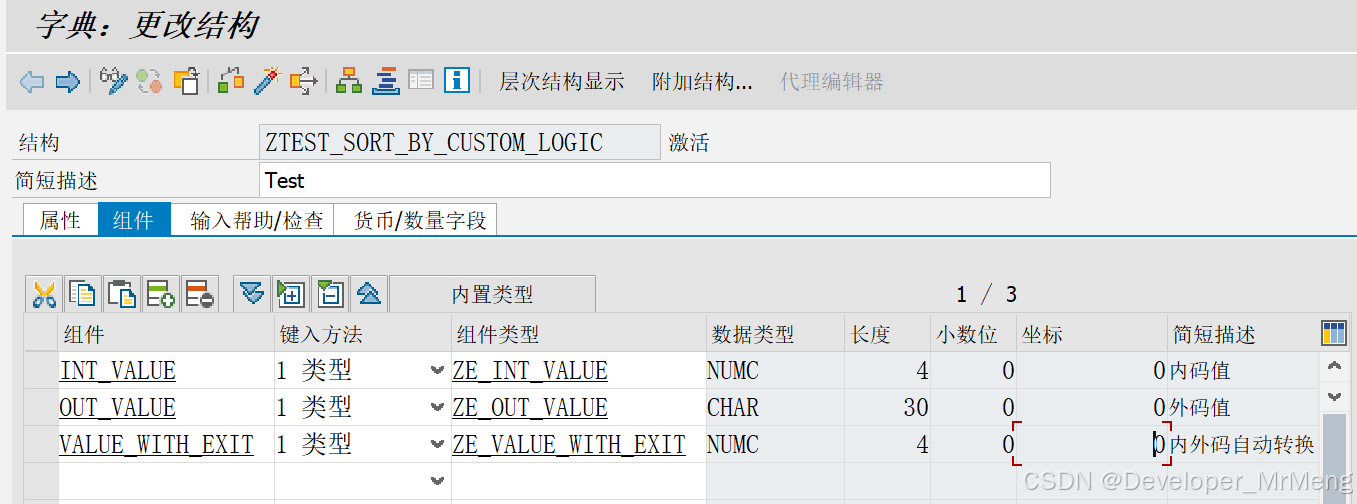The image size is (1357, 504).
Task: Click the 内置类型 button
Action: (x=492, y=294)
